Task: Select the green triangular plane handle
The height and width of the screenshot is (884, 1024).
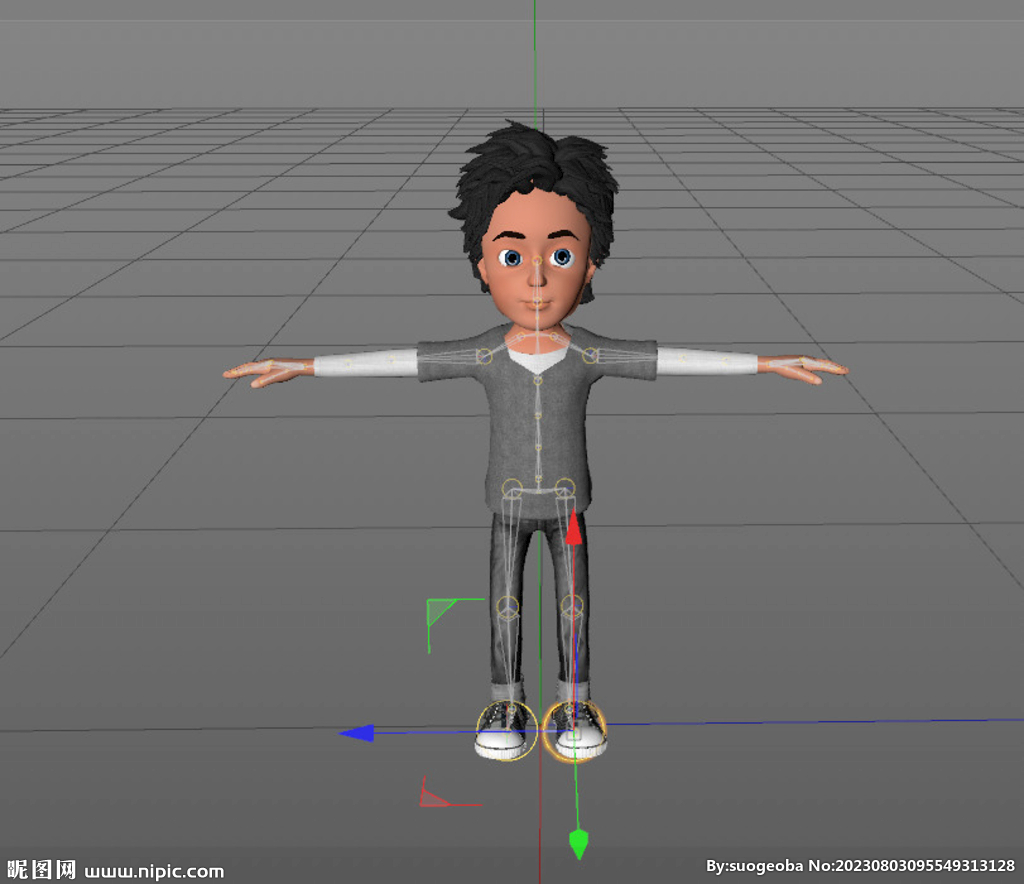Action: pyautogui.click(x=439, y=612)
